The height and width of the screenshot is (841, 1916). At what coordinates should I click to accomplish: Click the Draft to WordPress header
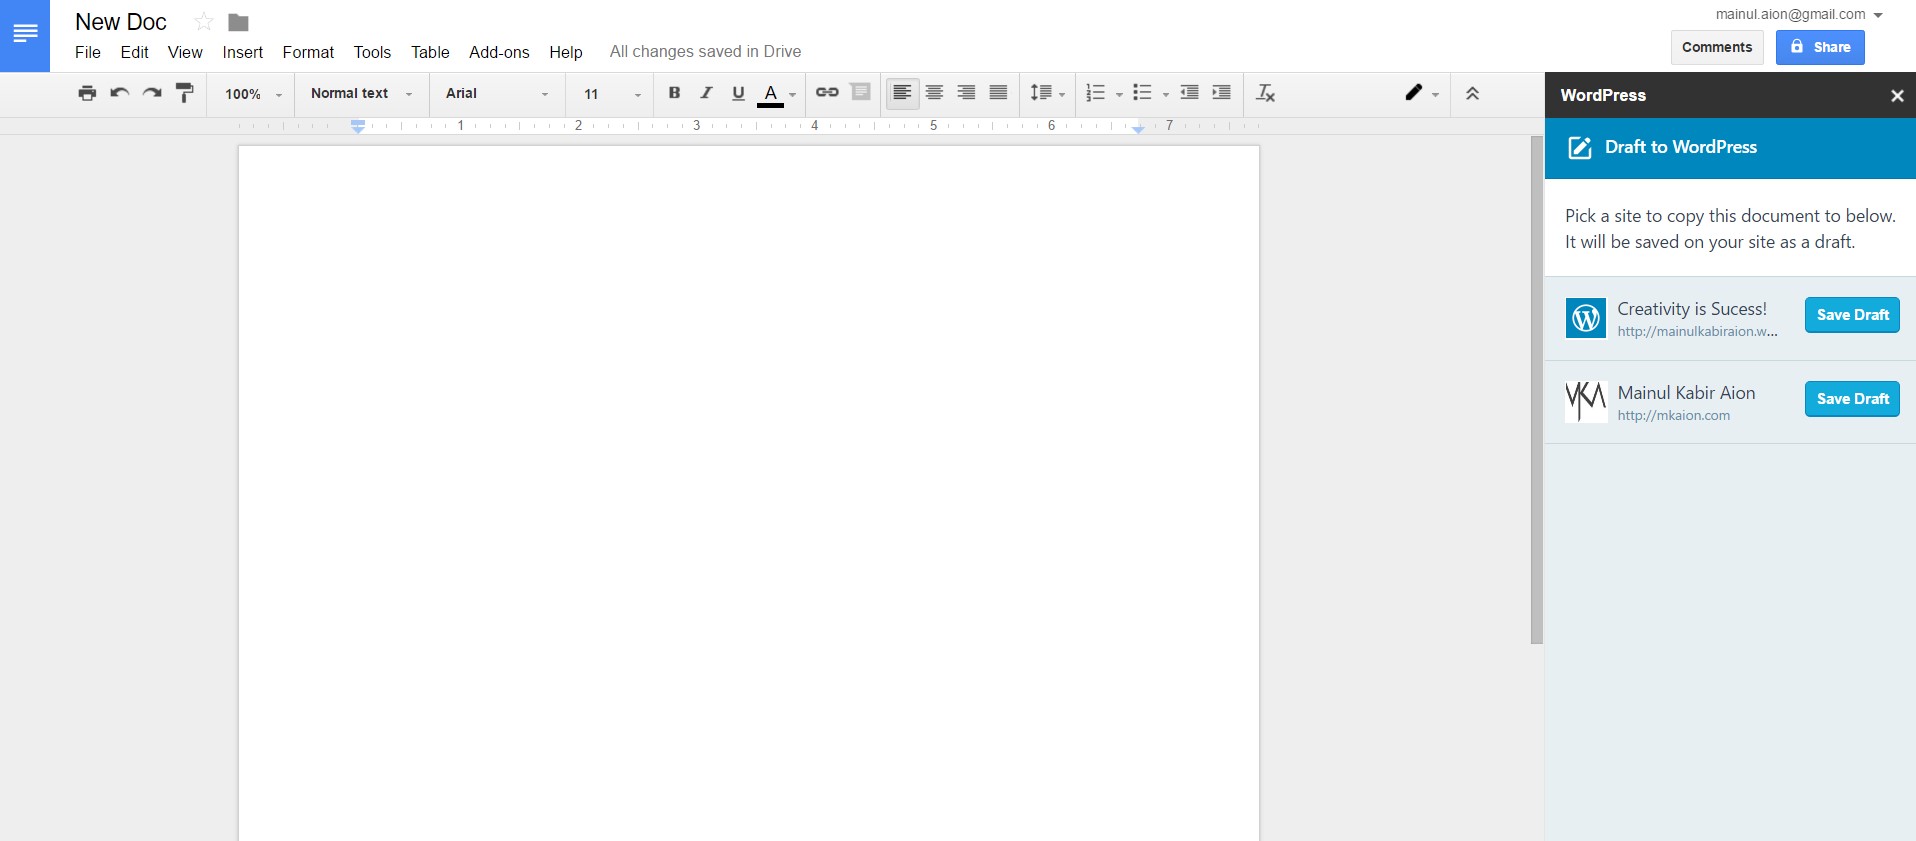pyautogui.click(x=1730, y=148)
